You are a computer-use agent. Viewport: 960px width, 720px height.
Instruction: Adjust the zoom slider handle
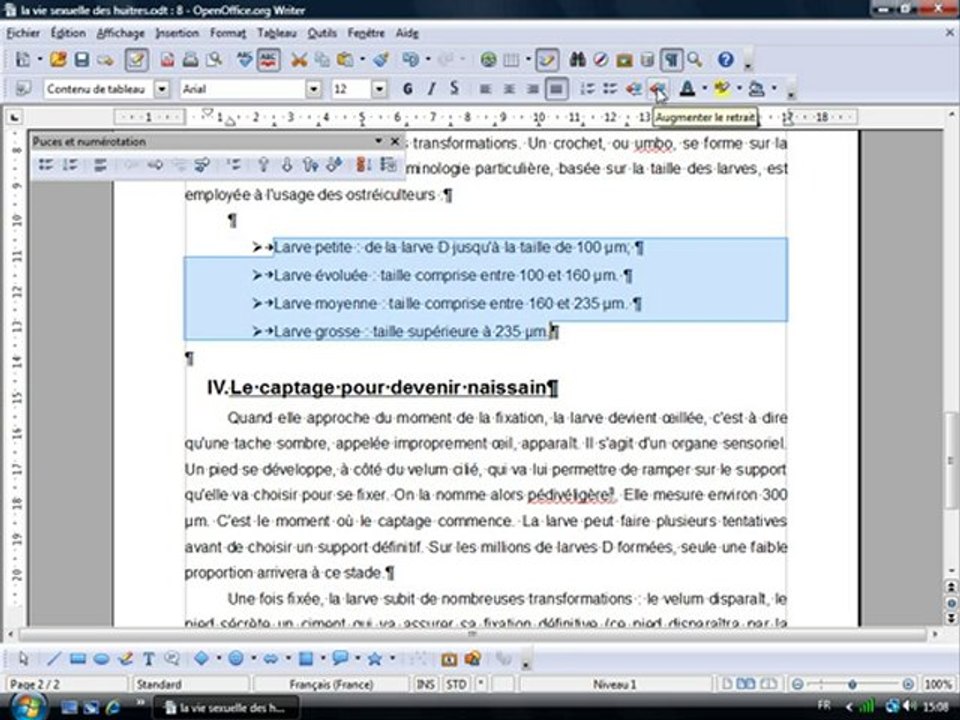point(852,684)
